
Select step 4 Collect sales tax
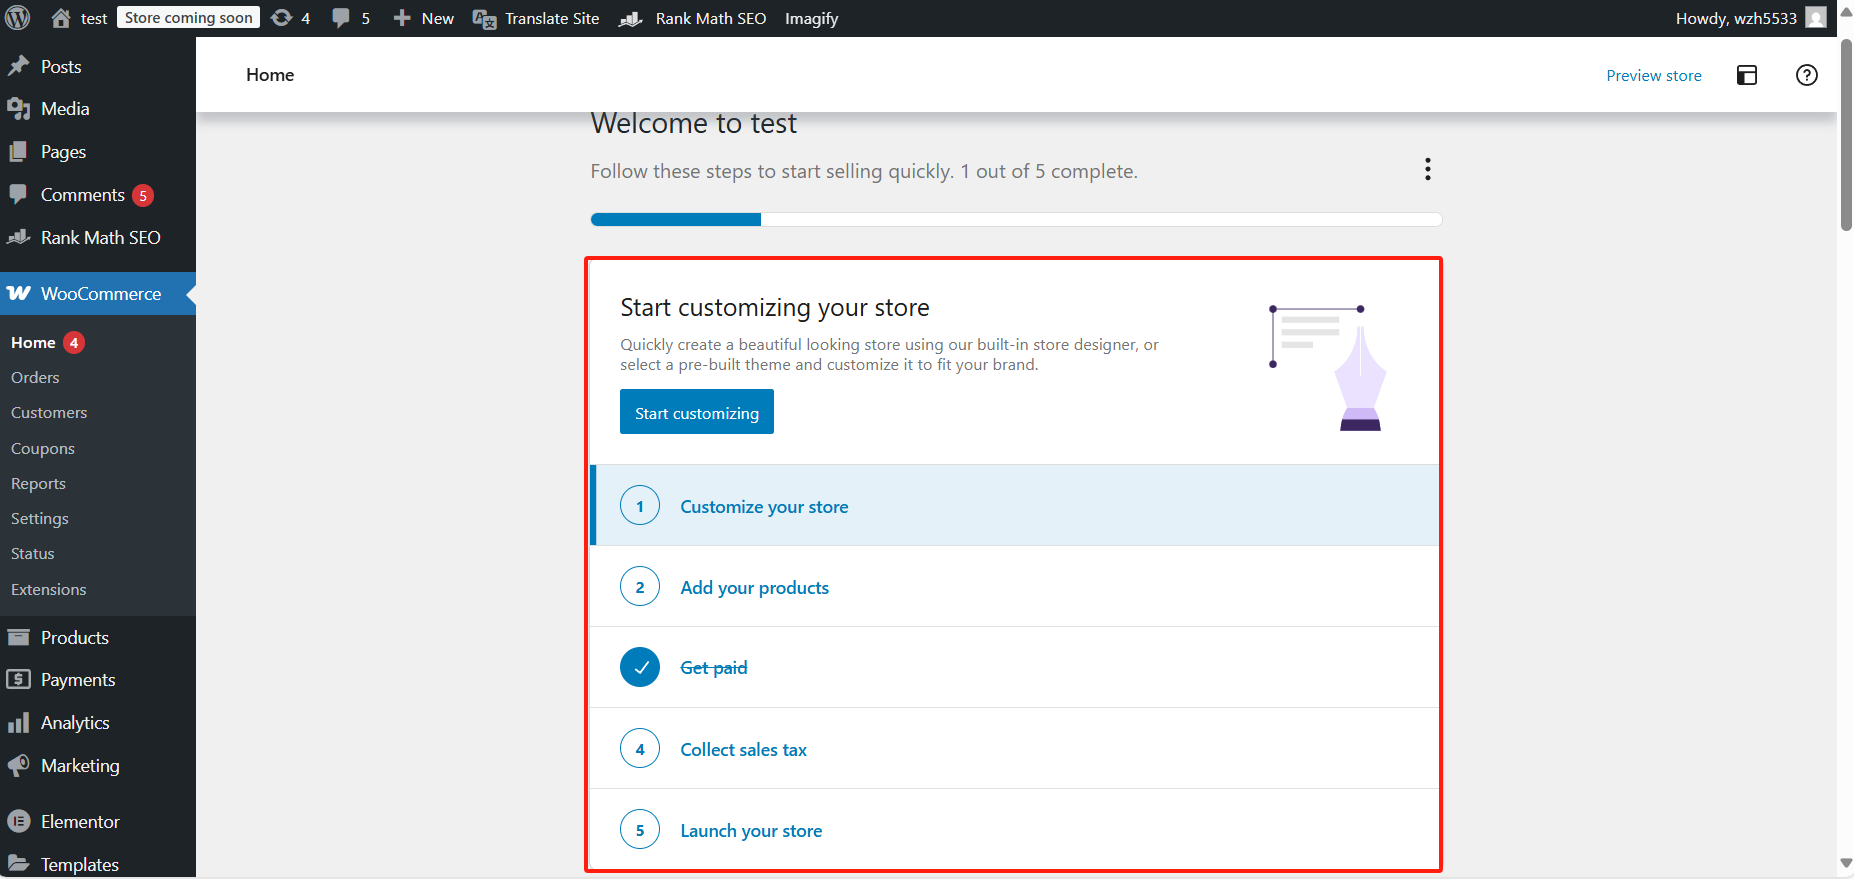743,749
